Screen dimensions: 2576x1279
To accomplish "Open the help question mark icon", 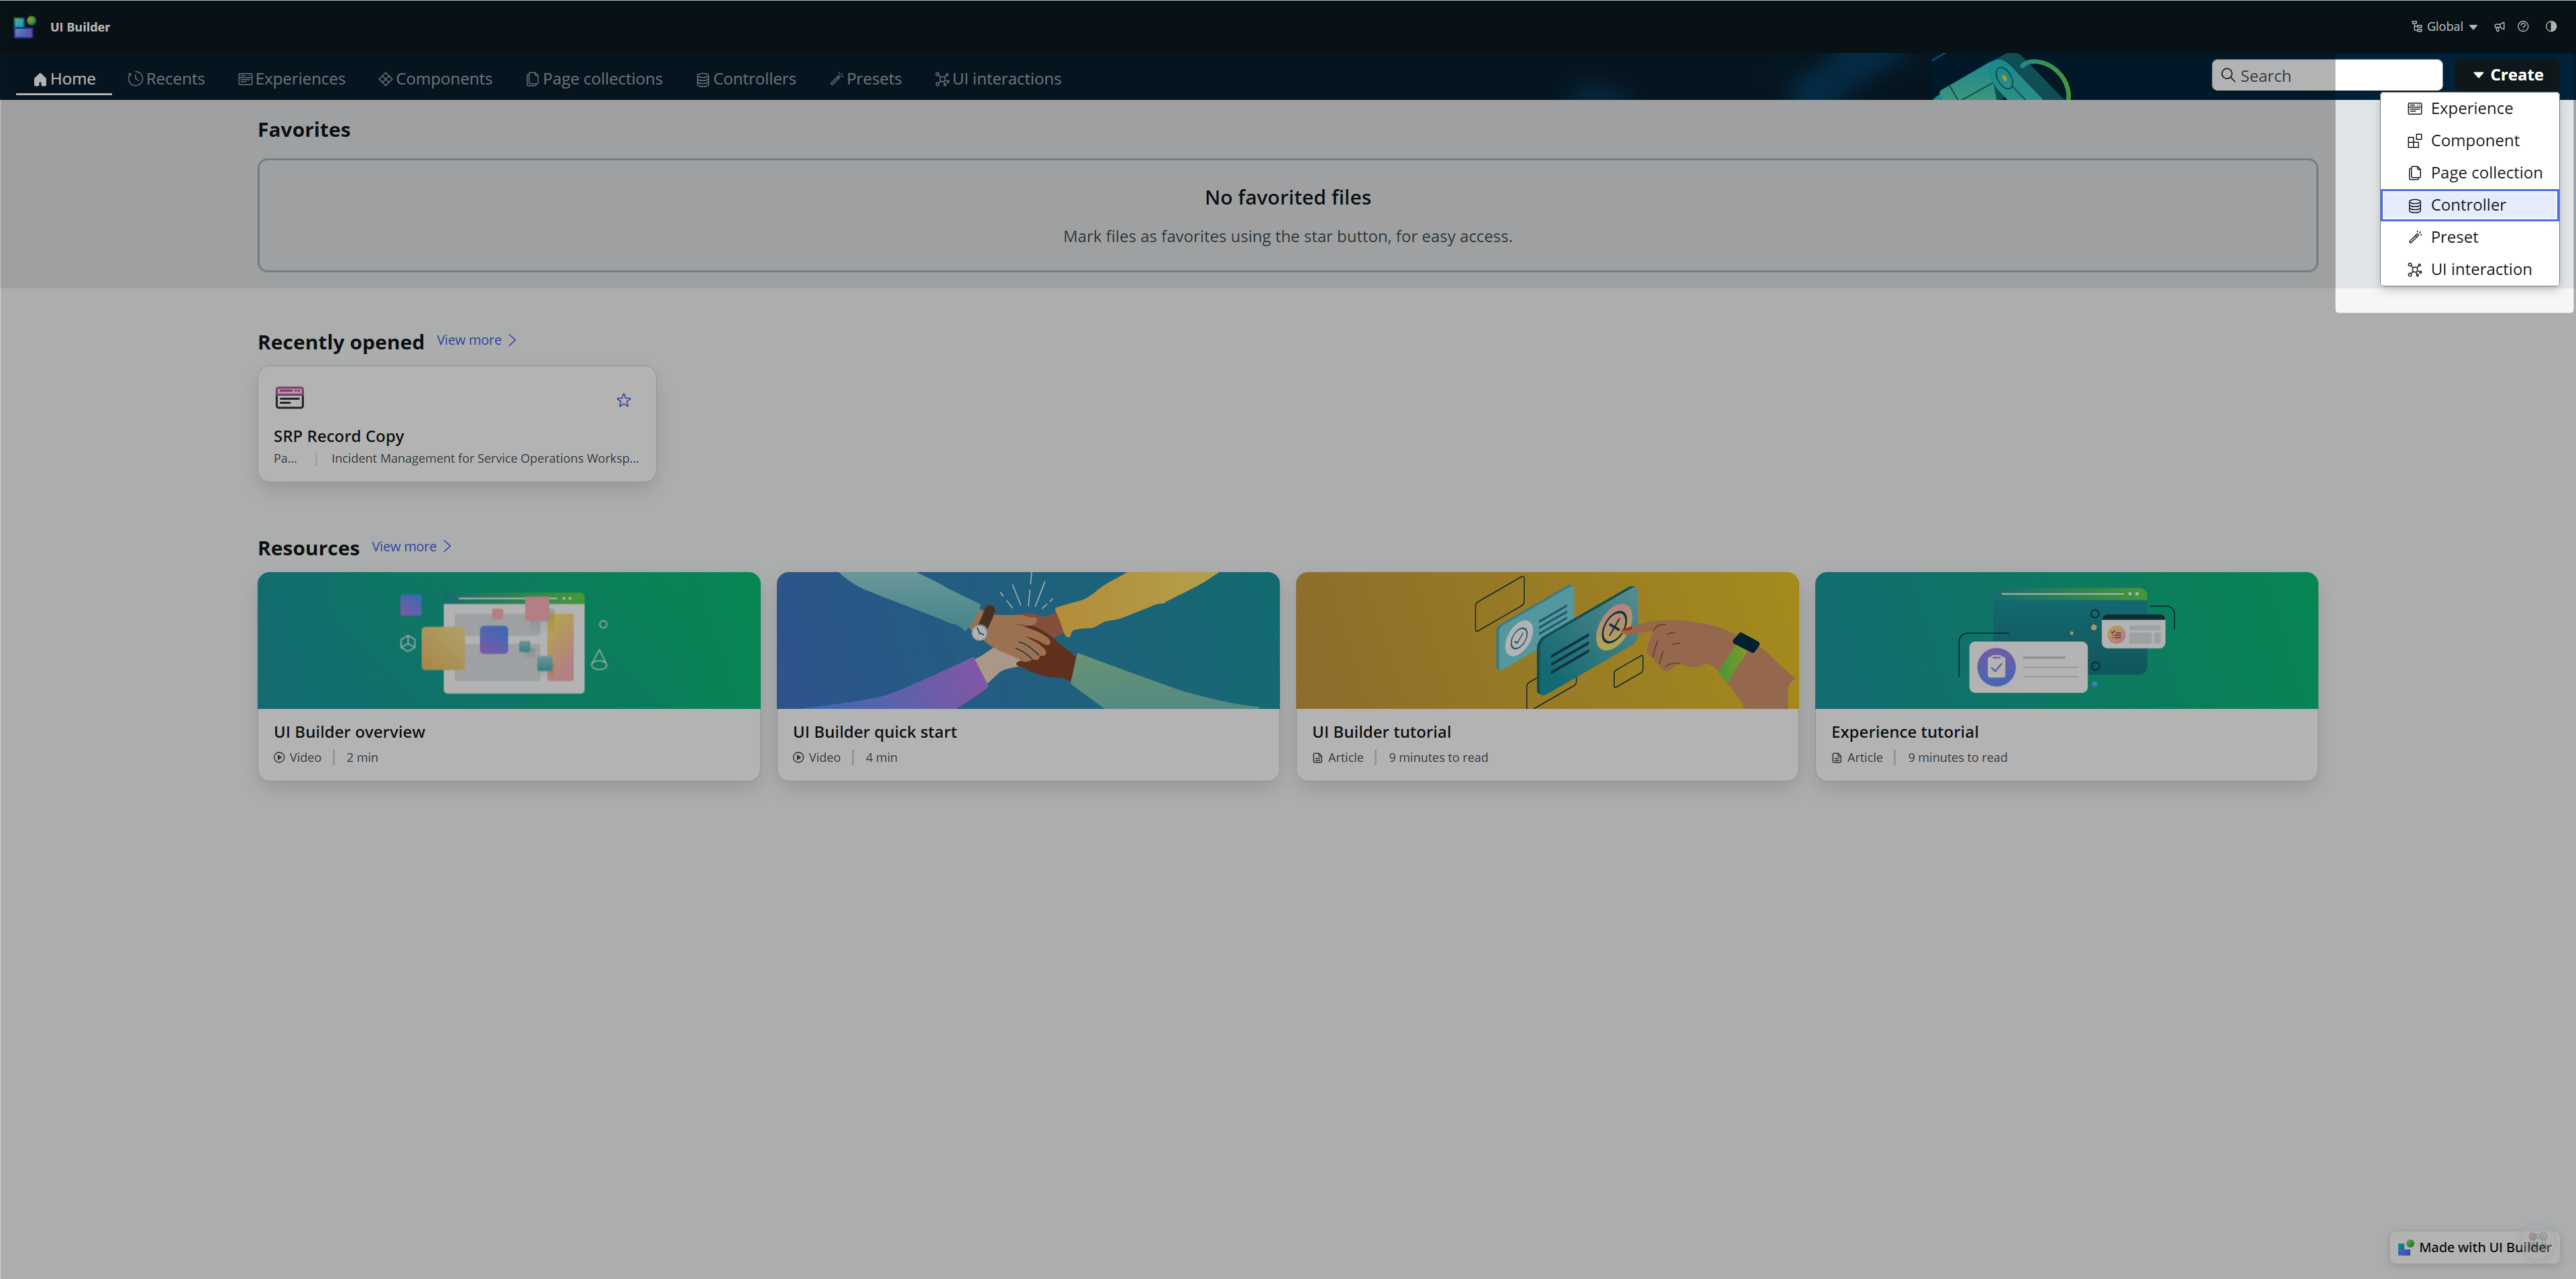I will tap(2523, 27).
